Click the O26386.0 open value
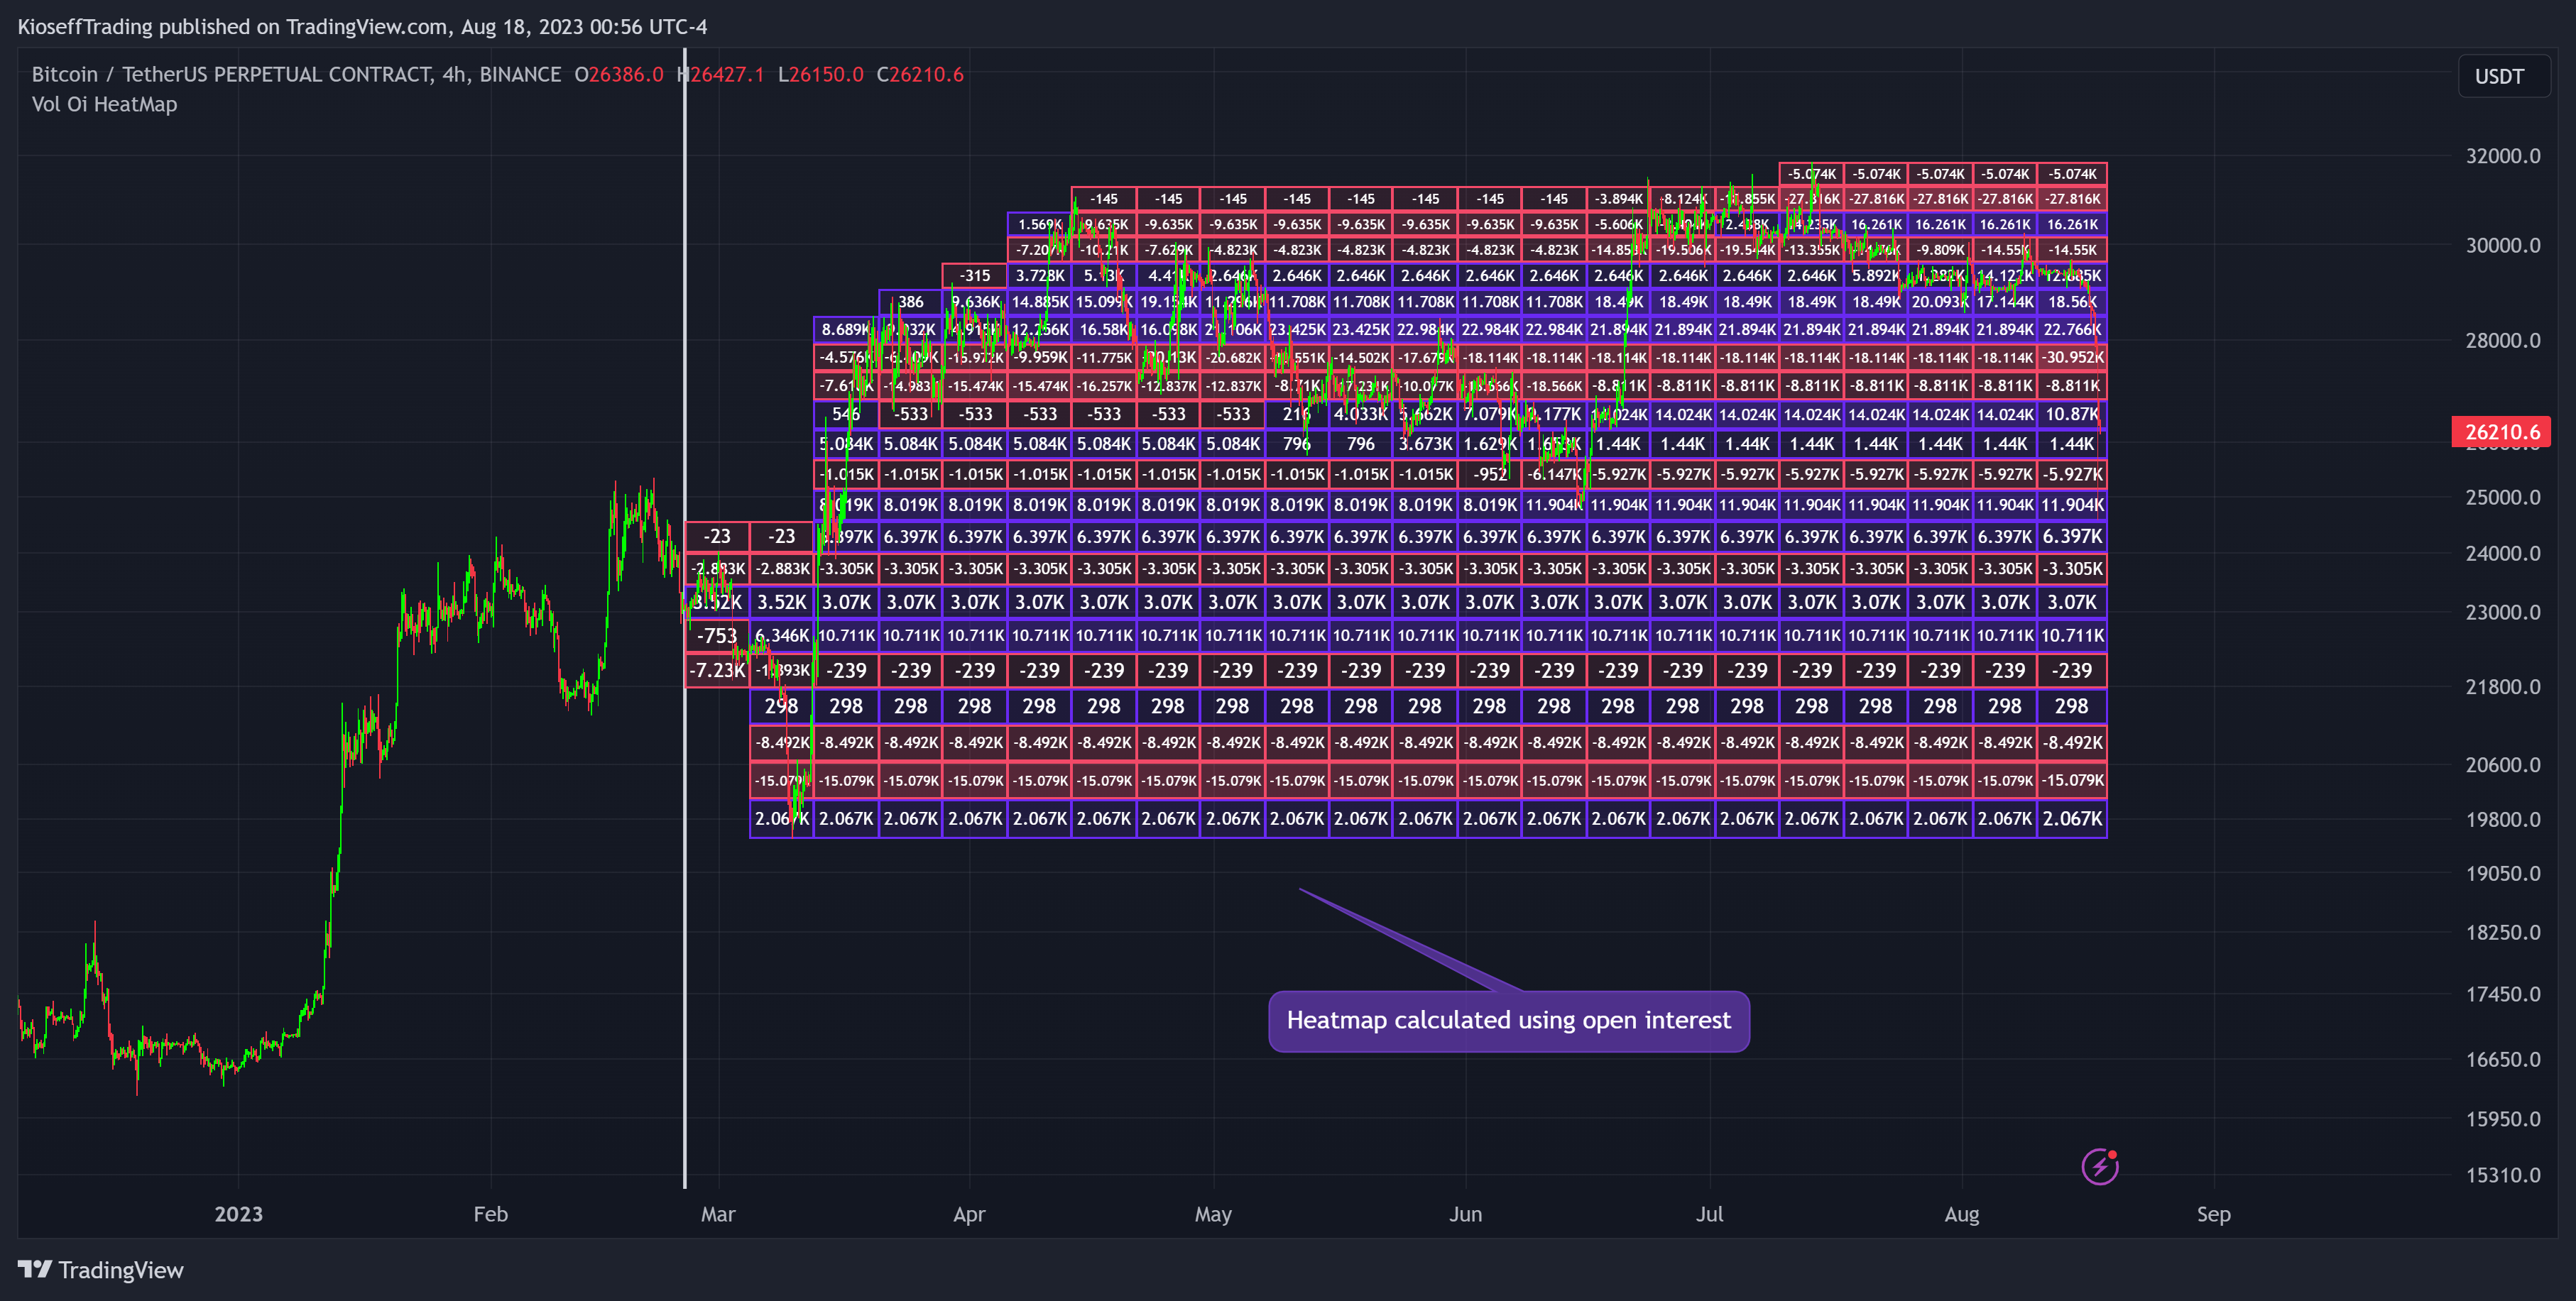Screen dimensions: 2576x1301 pyautogui.click(x=618, y=74)
